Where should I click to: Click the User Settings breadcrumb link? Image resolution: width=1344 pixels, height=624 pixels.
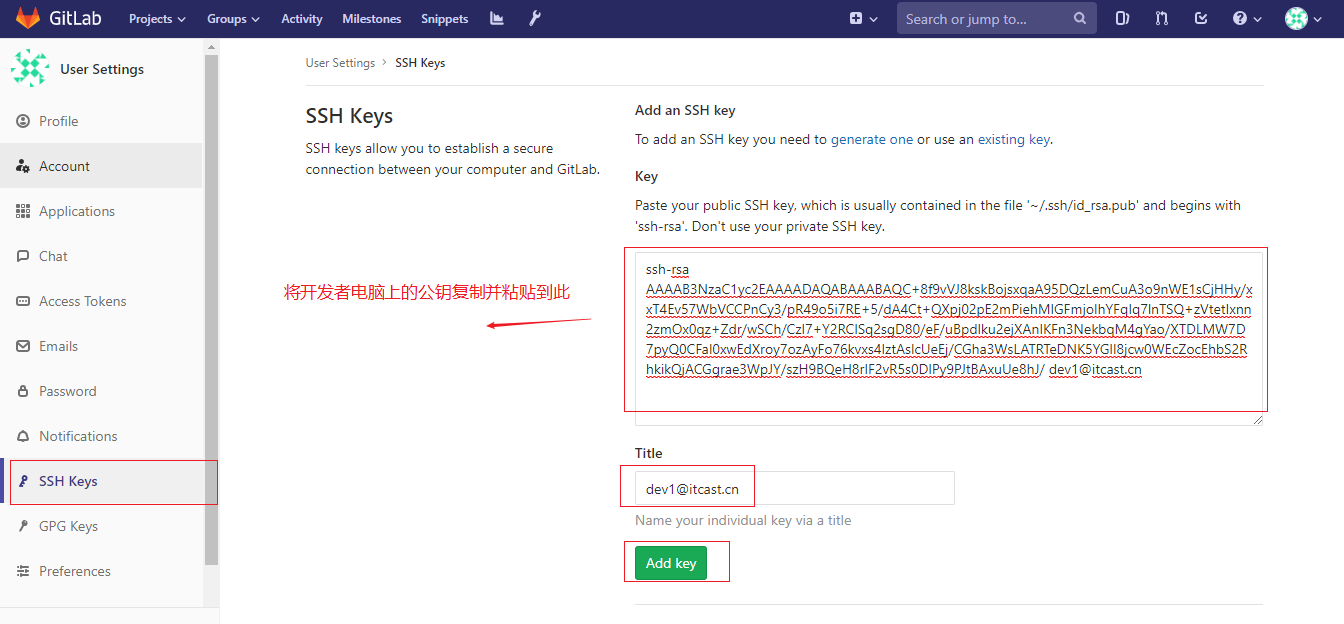340,63
